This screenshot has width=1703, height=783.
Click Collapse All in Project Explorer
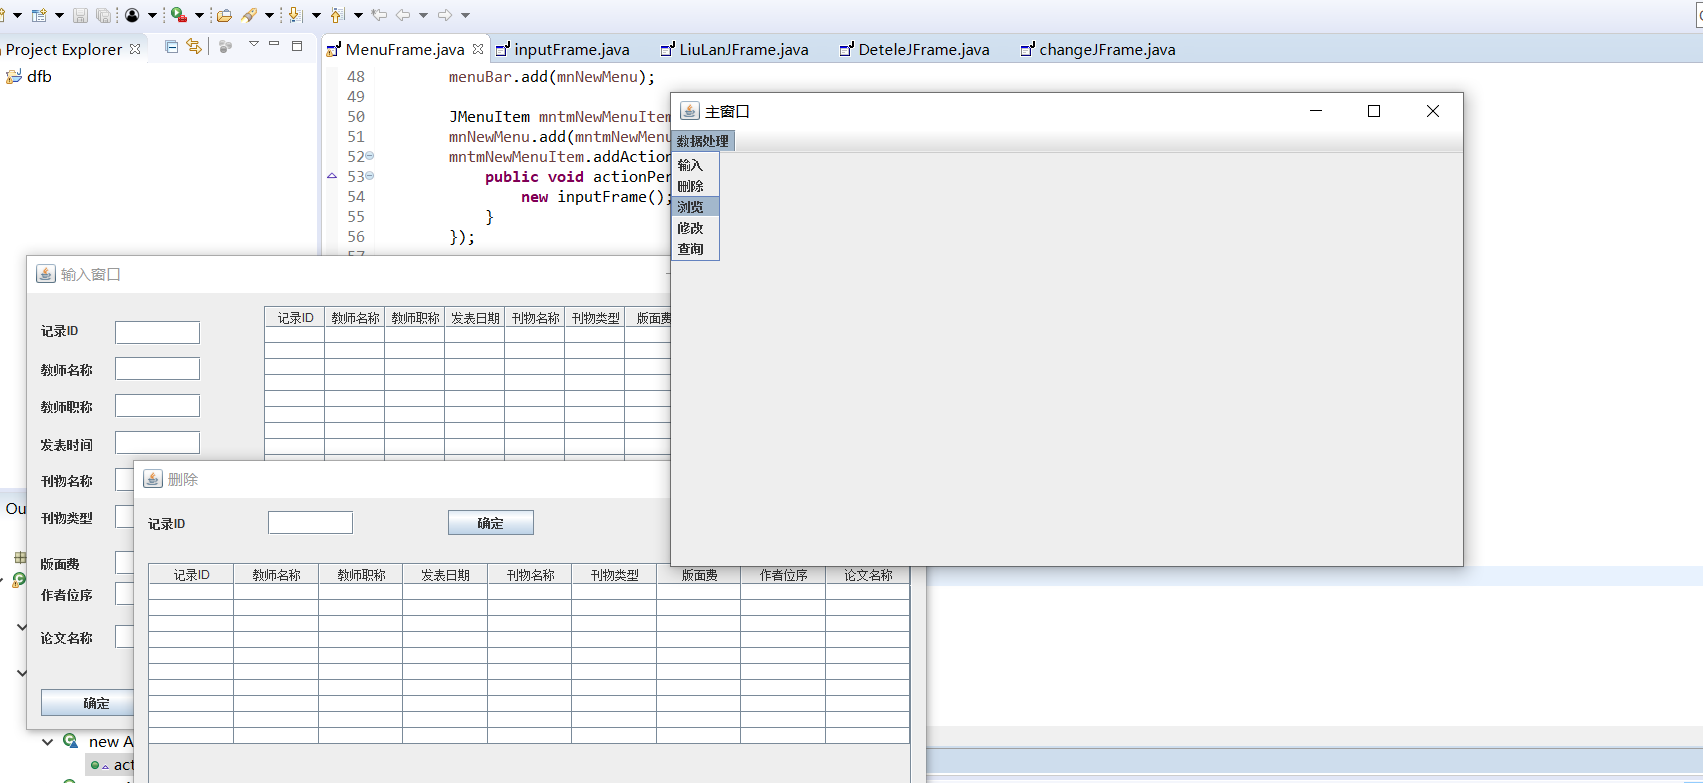pyautogui.click(x=171, y=46)
